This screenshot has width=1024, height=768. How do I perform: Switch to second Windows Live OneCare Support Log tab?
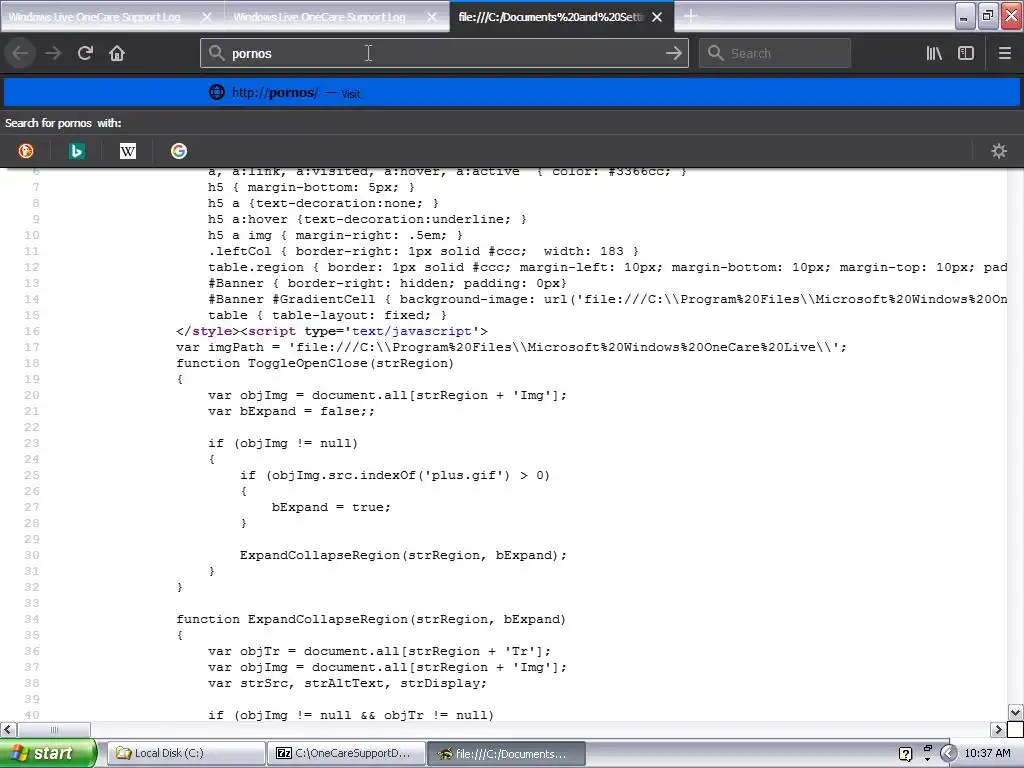coord(319,17)
